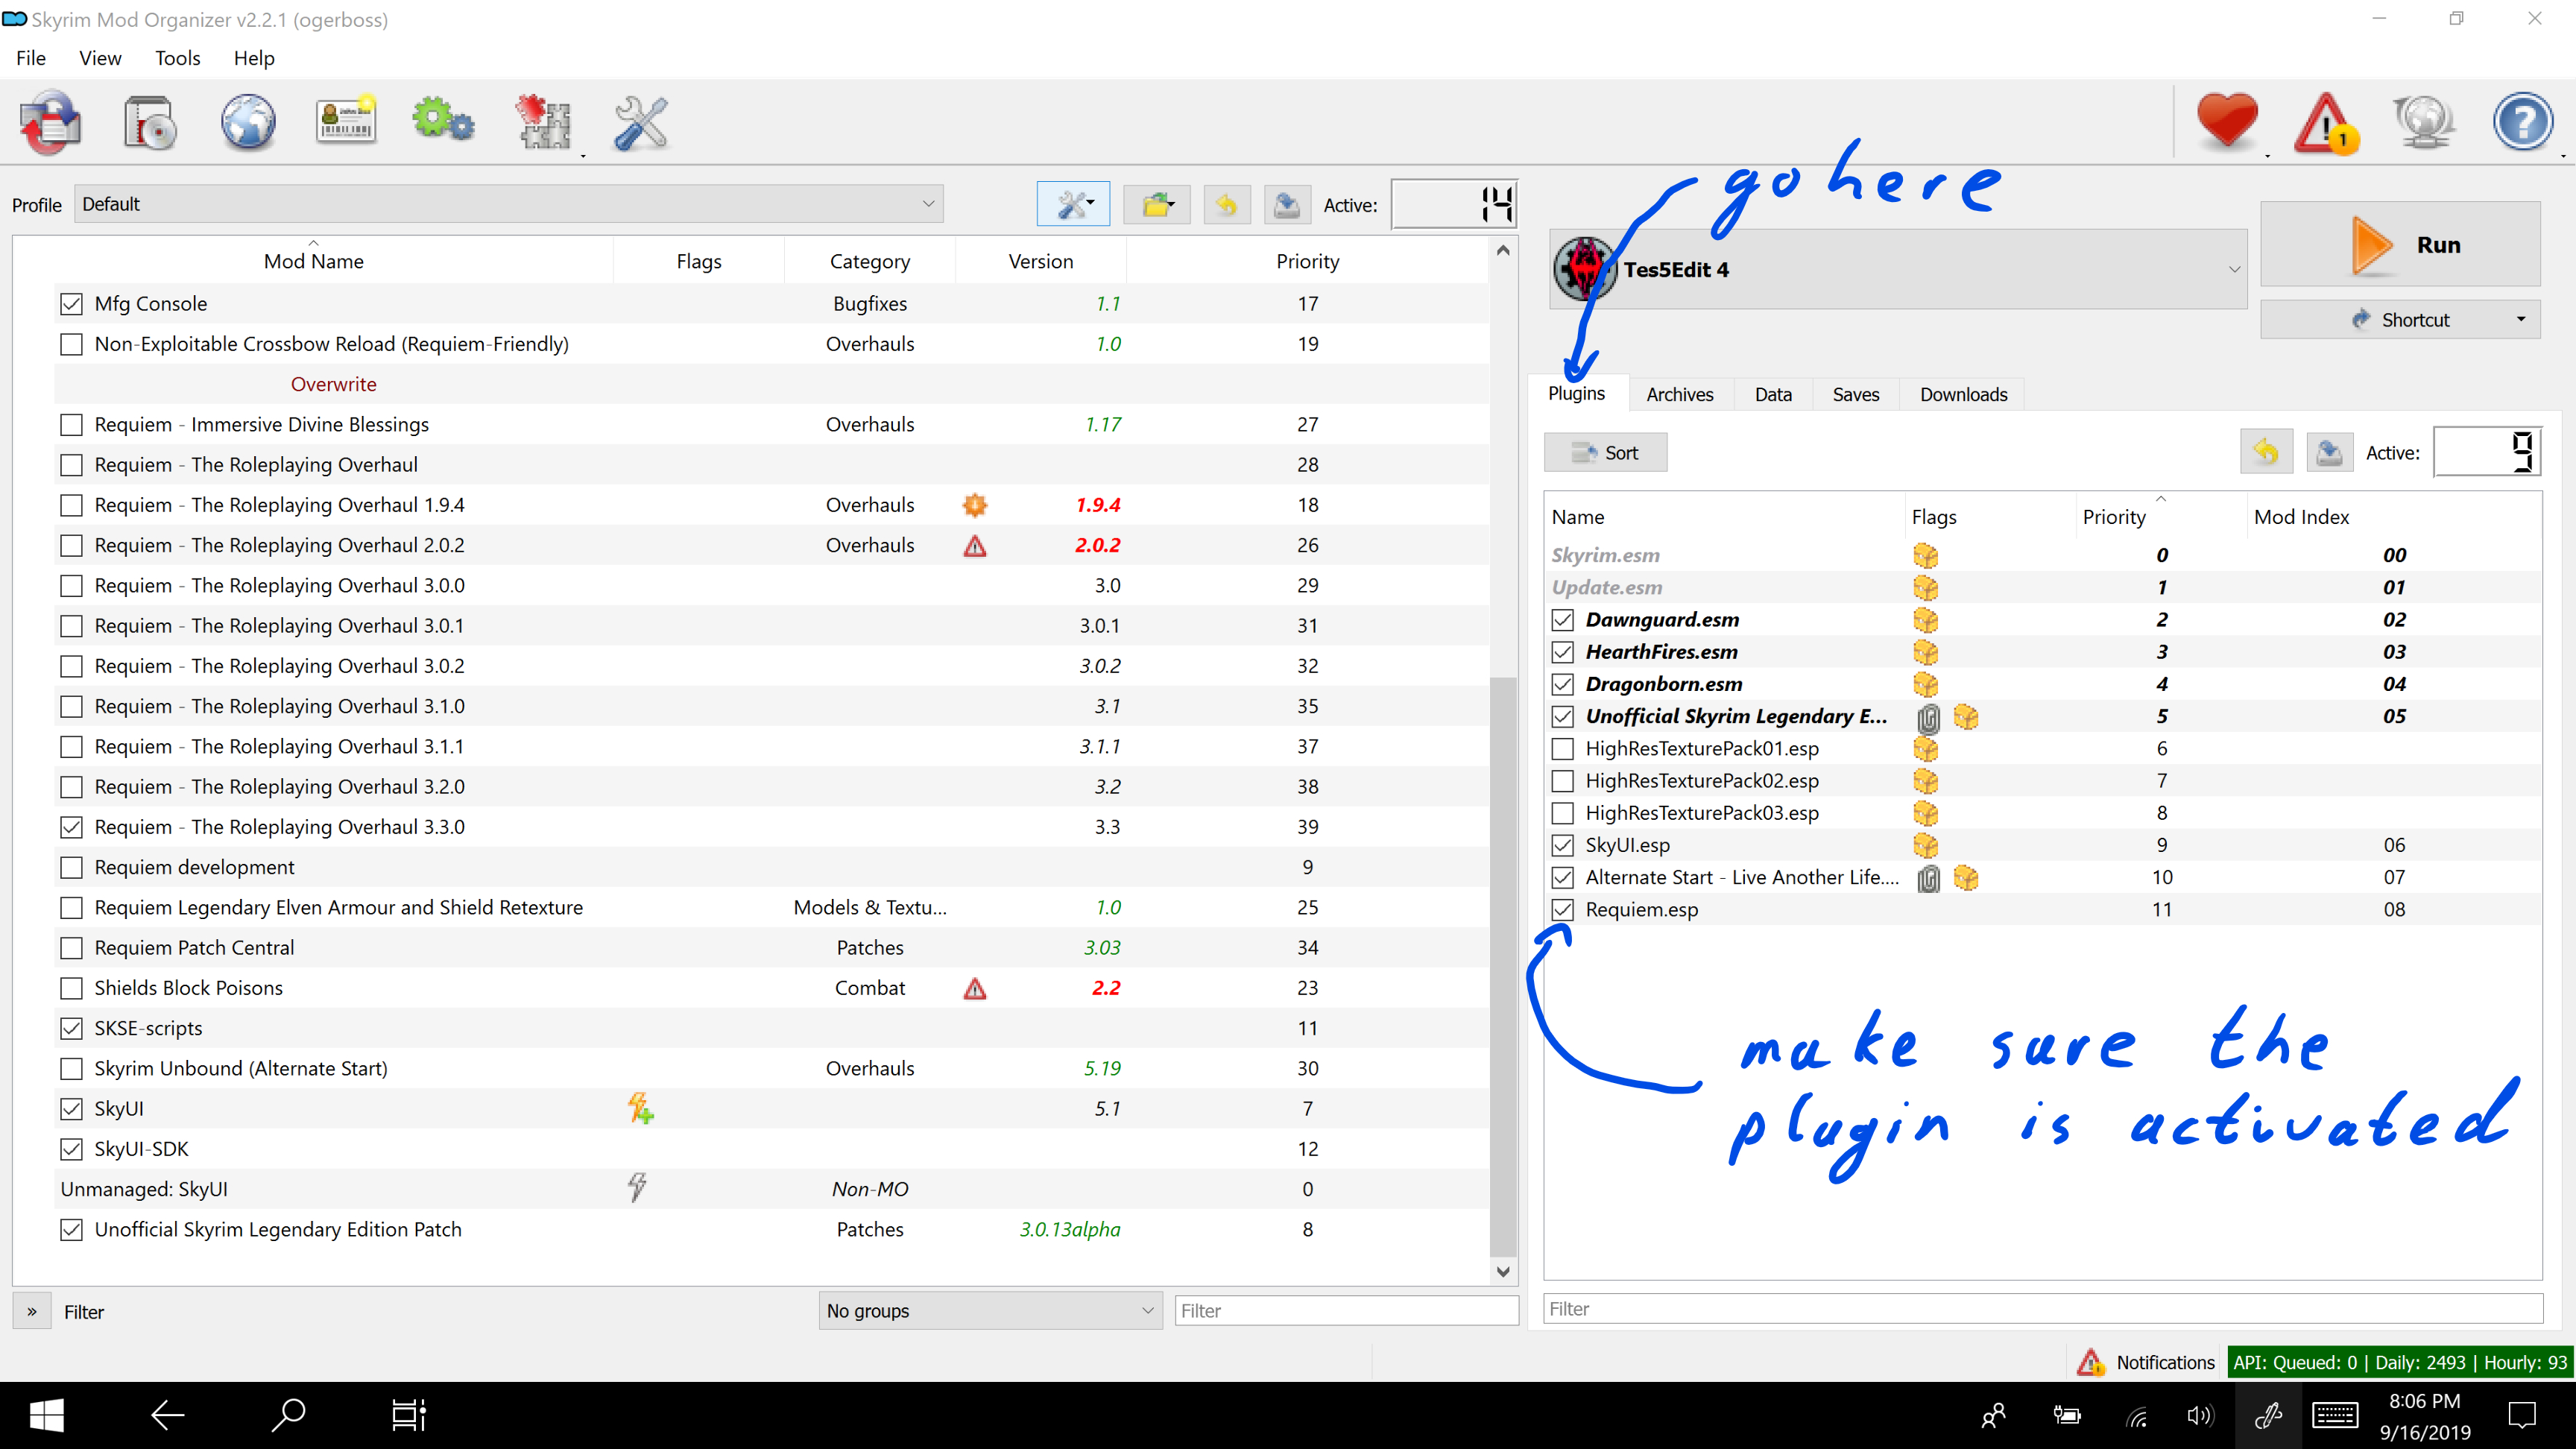The width and height of the screenshot is (2576, 1449).
Task: Uncheck Requiem Roleplaying Overhaul 3.3.0
Action: click(71, 827)
